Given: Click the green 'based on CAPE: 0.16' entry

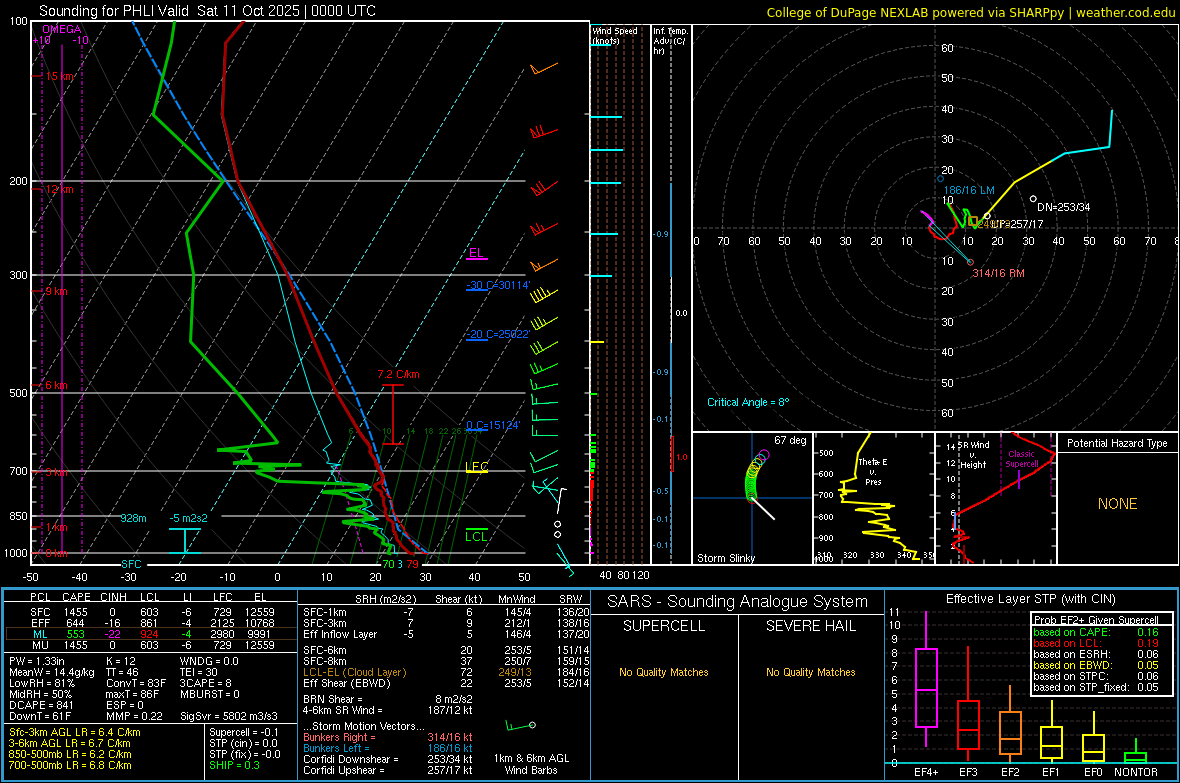Looking at the screenshot, I should coord(1096,632).
